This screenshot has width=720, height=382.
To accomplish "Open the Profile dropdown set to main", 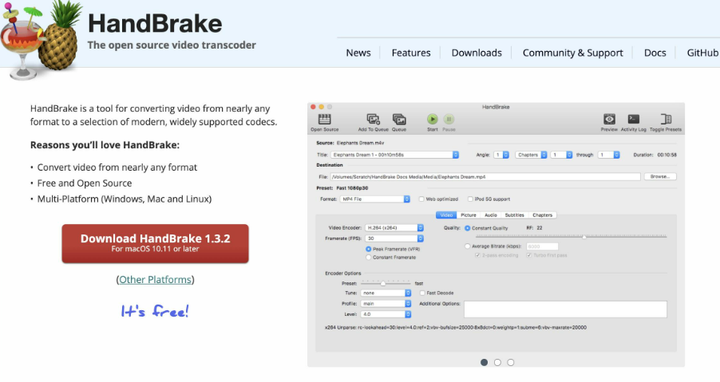I will point(386,303).
